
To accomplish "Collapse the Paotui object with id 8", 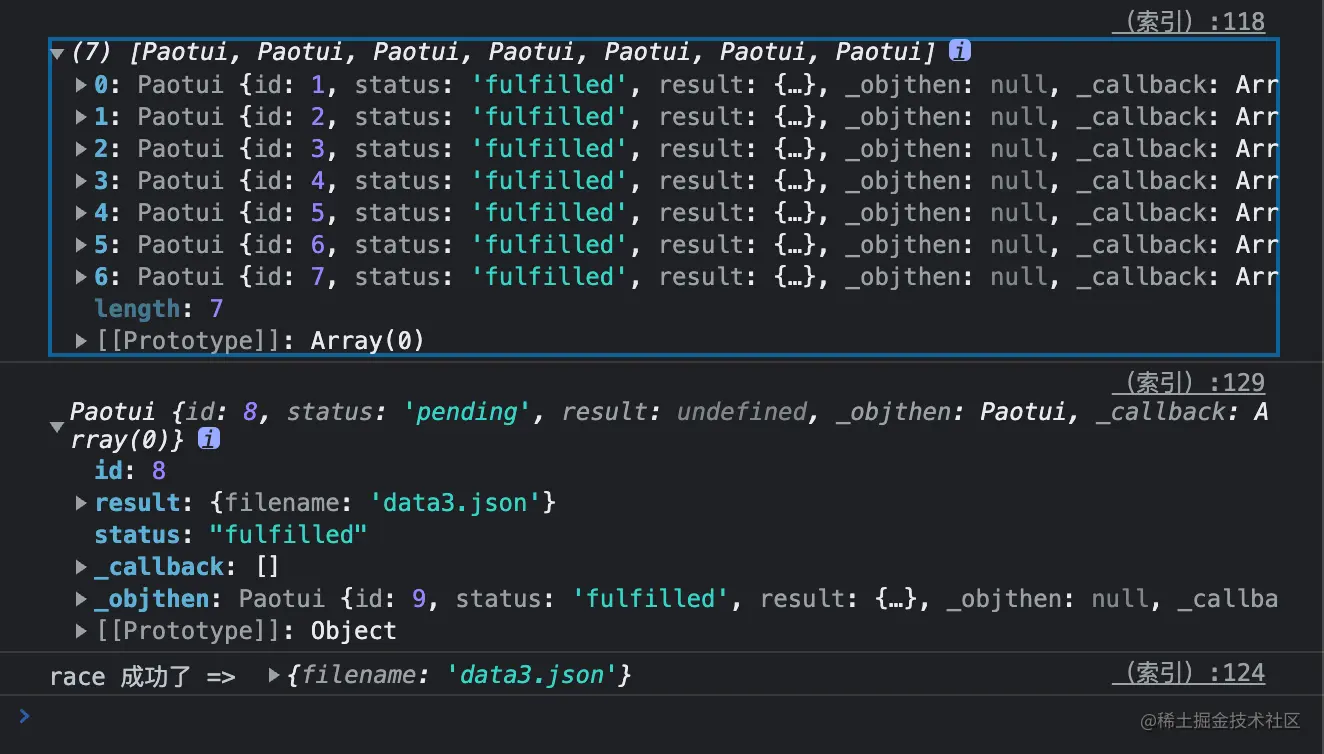I will tap(57, 427).
